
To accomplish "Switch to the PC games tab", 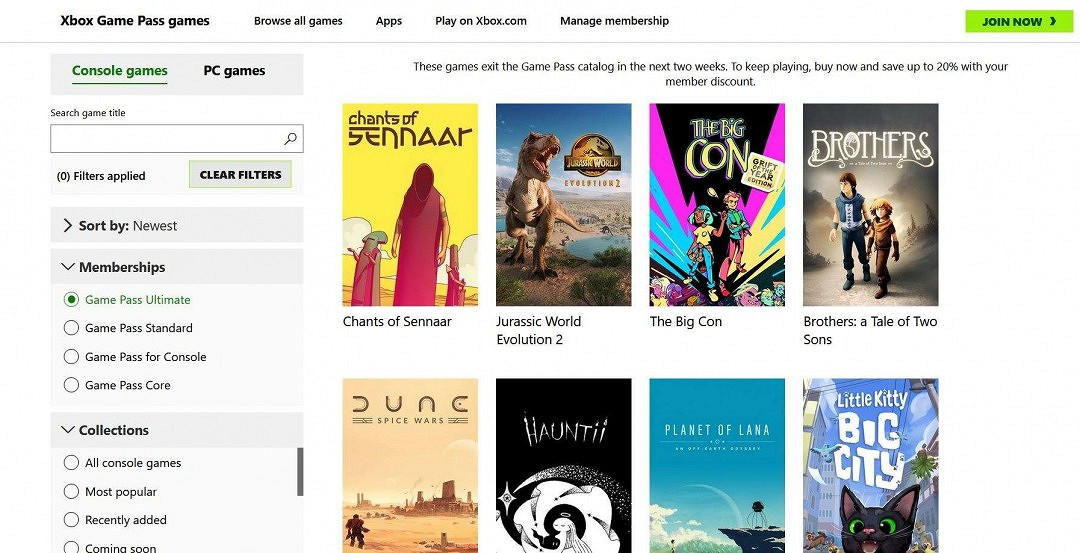I will [234, 71].
